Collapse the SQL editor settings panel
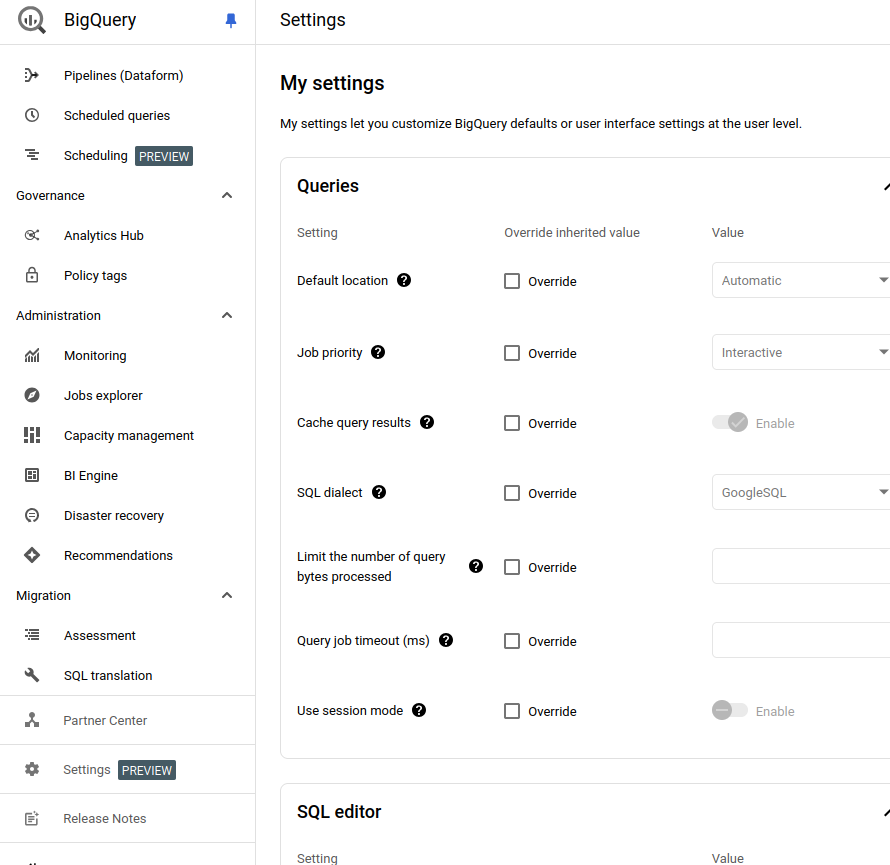The height and width of the screenshot is (865, 890). [887, 812]
